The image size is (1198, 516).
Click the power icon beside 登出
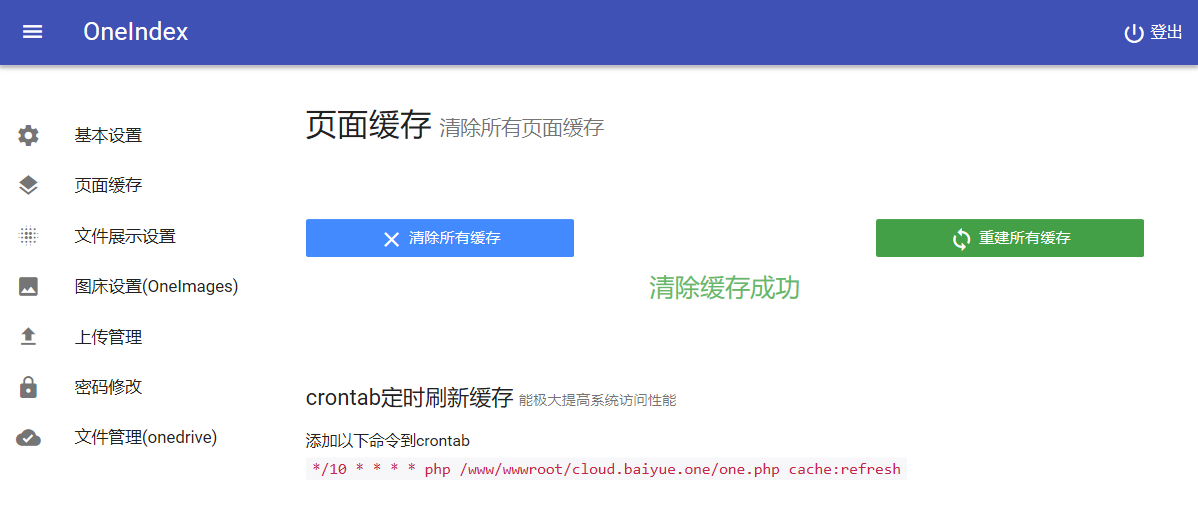click(1134, 33)
